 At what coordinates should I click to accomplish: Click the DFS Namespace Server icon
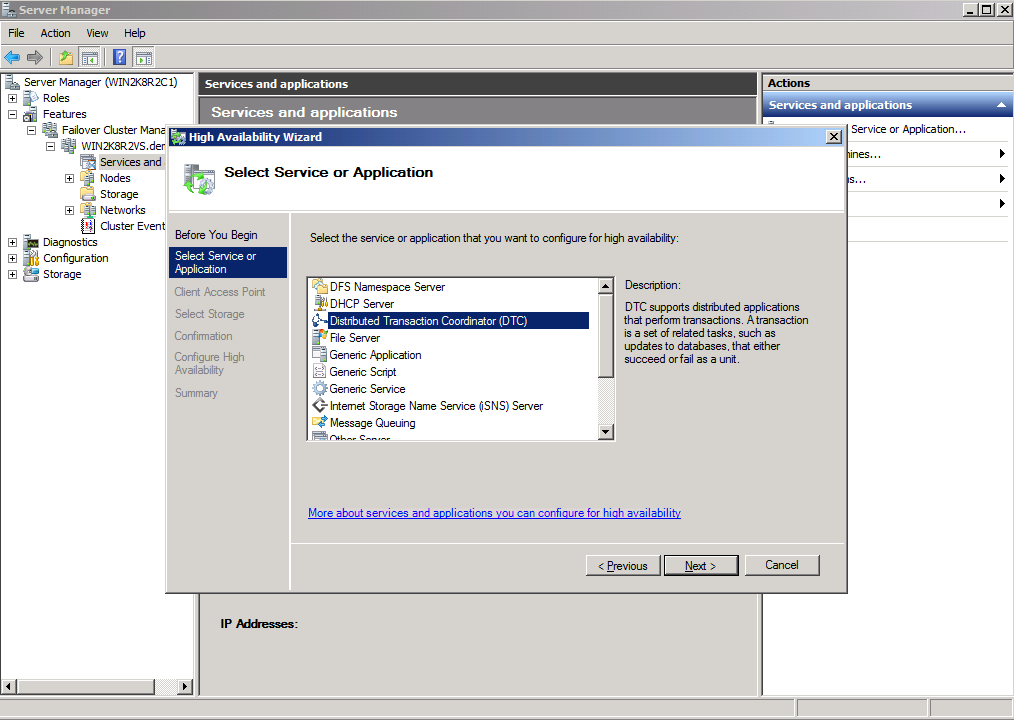point(319,286)
